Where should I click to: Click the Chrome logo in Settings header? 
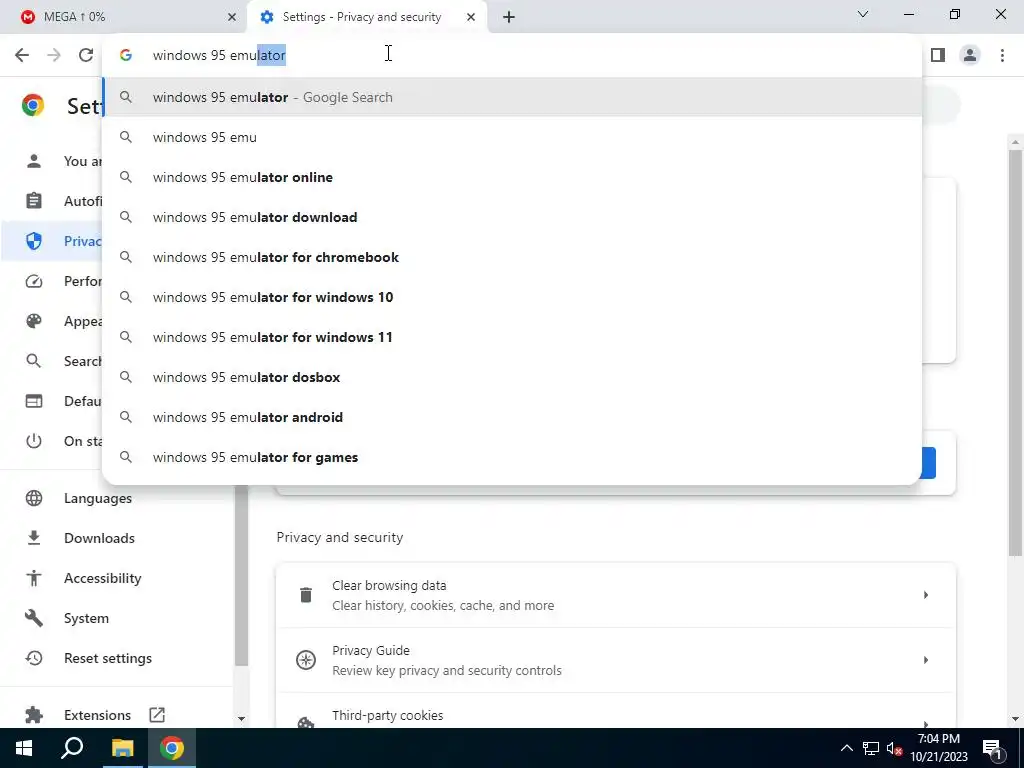(33, 105)
